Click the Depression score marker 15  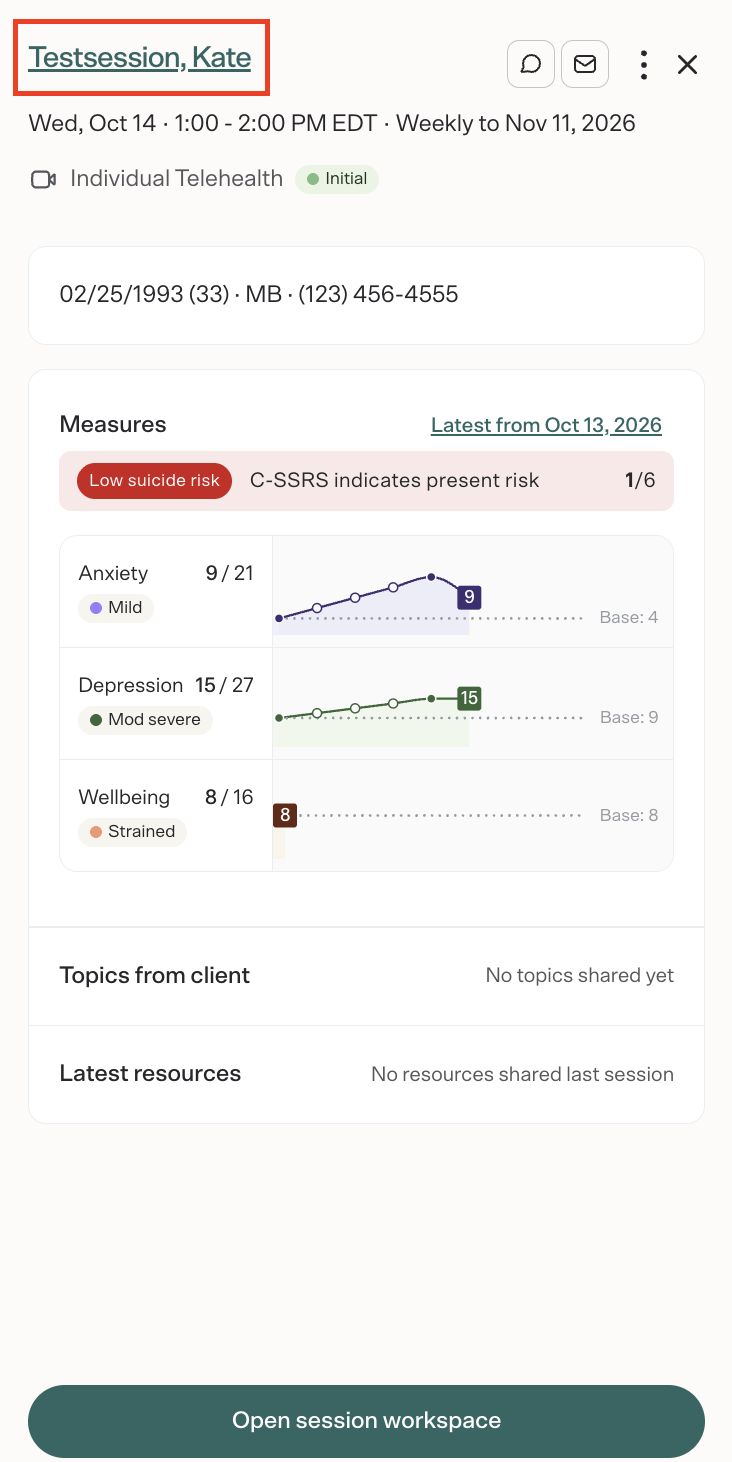coord(469,698)
